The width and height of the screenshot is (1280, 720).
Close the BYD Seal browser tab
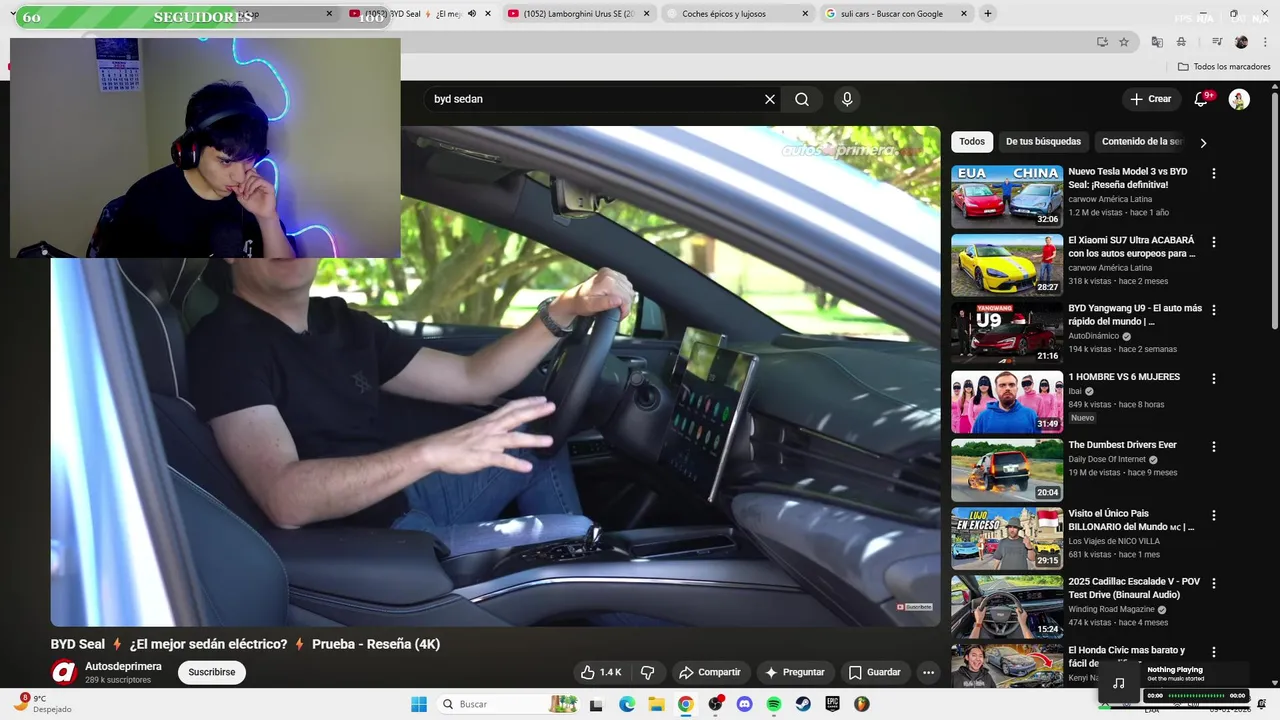click(x=488, y=14)
